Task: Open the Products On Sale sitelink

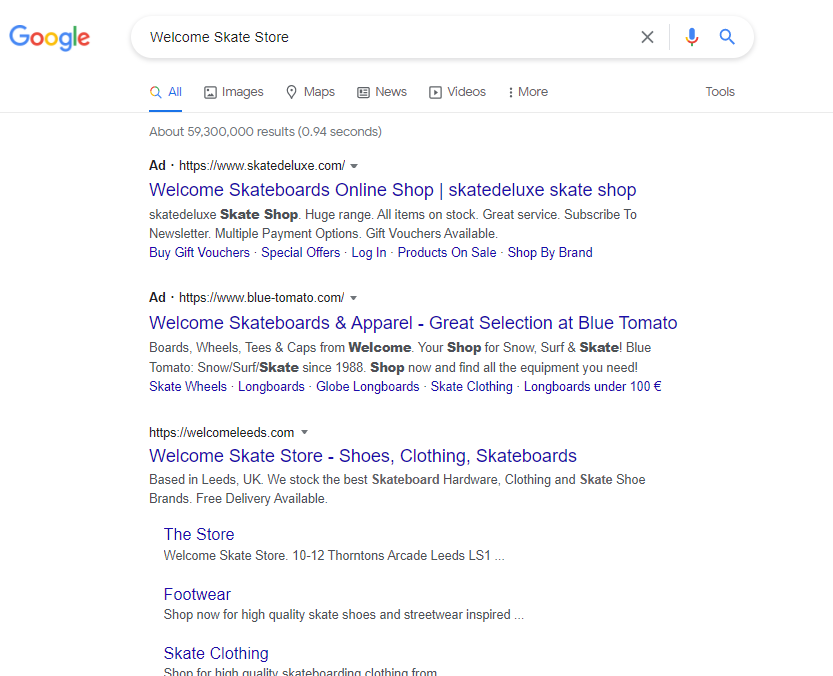Action: click(447, 252)
